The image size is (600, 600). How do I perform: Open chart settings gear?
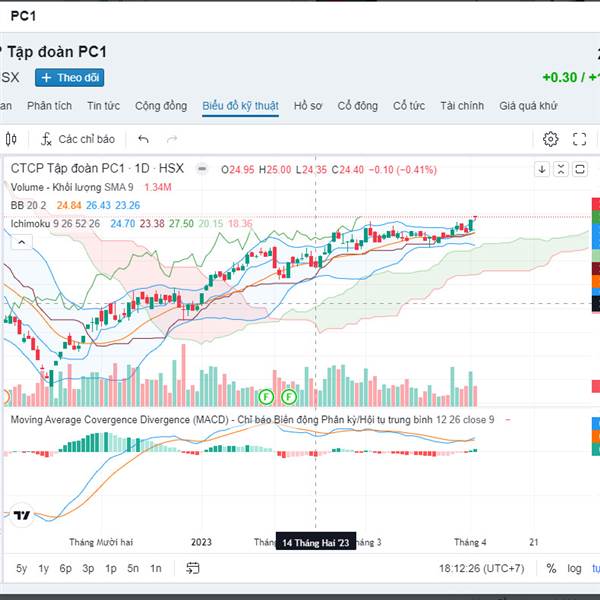(x=550, y=139)
